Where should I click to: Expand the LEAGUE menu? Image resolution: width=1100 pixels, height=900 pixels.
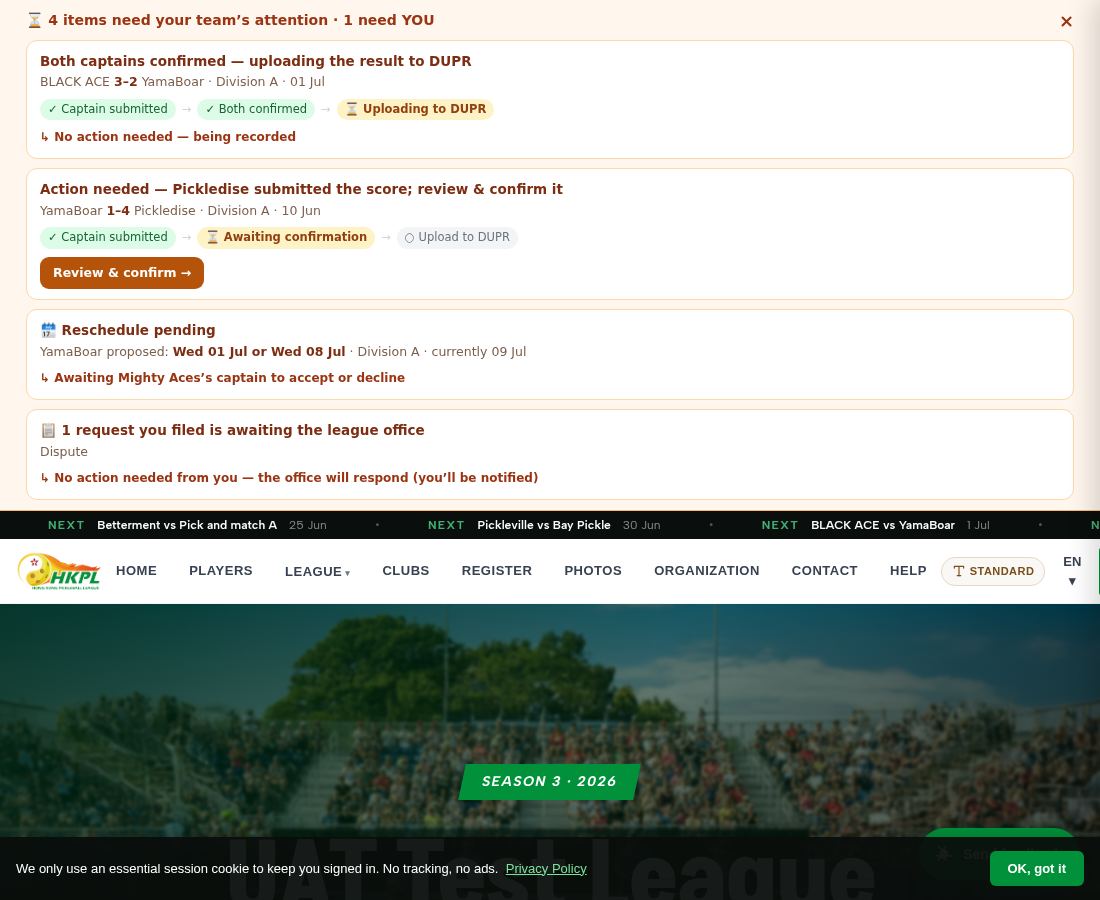[x=317, y=572]
